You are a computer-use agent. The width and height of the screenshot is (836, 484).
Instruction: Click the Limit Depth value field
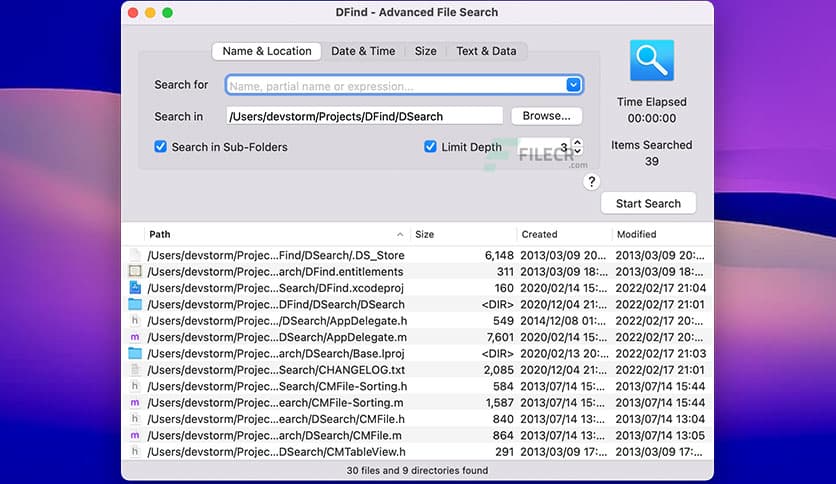(545, 147)
